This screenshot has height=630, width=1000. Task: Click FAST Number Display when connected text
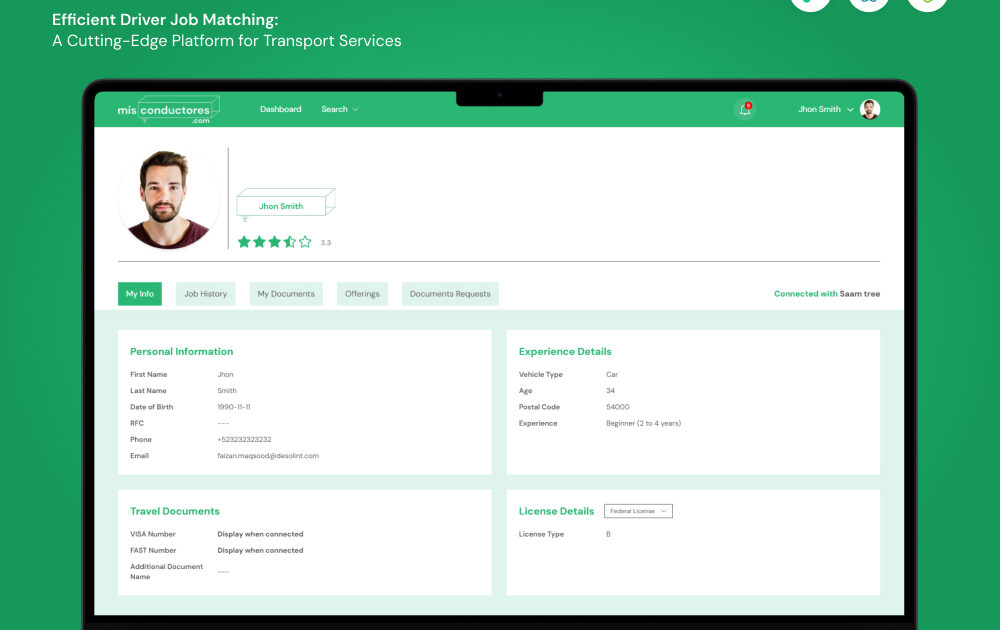(x=260, y=550)
